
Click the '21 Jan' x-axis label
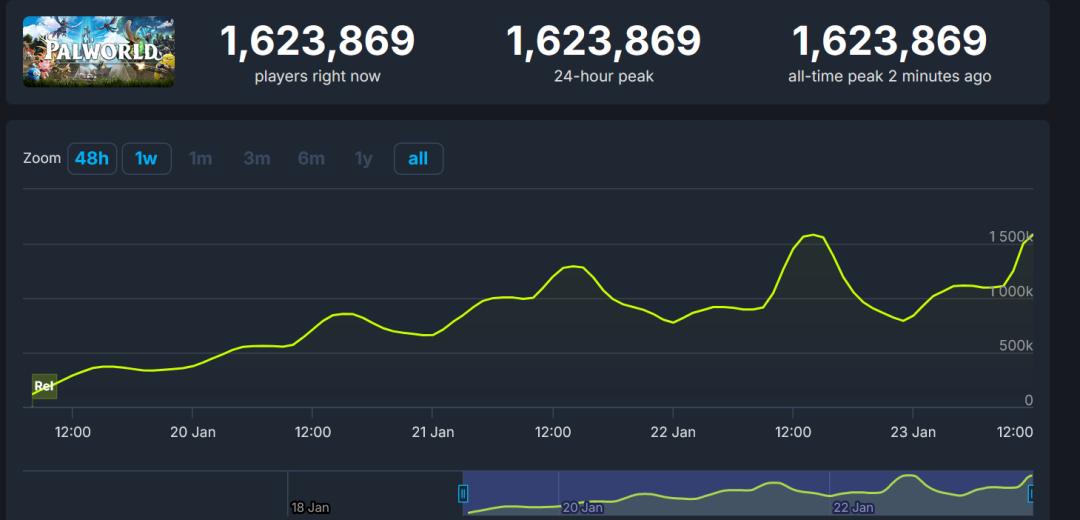pyautogui.click(x=433, y=432)
